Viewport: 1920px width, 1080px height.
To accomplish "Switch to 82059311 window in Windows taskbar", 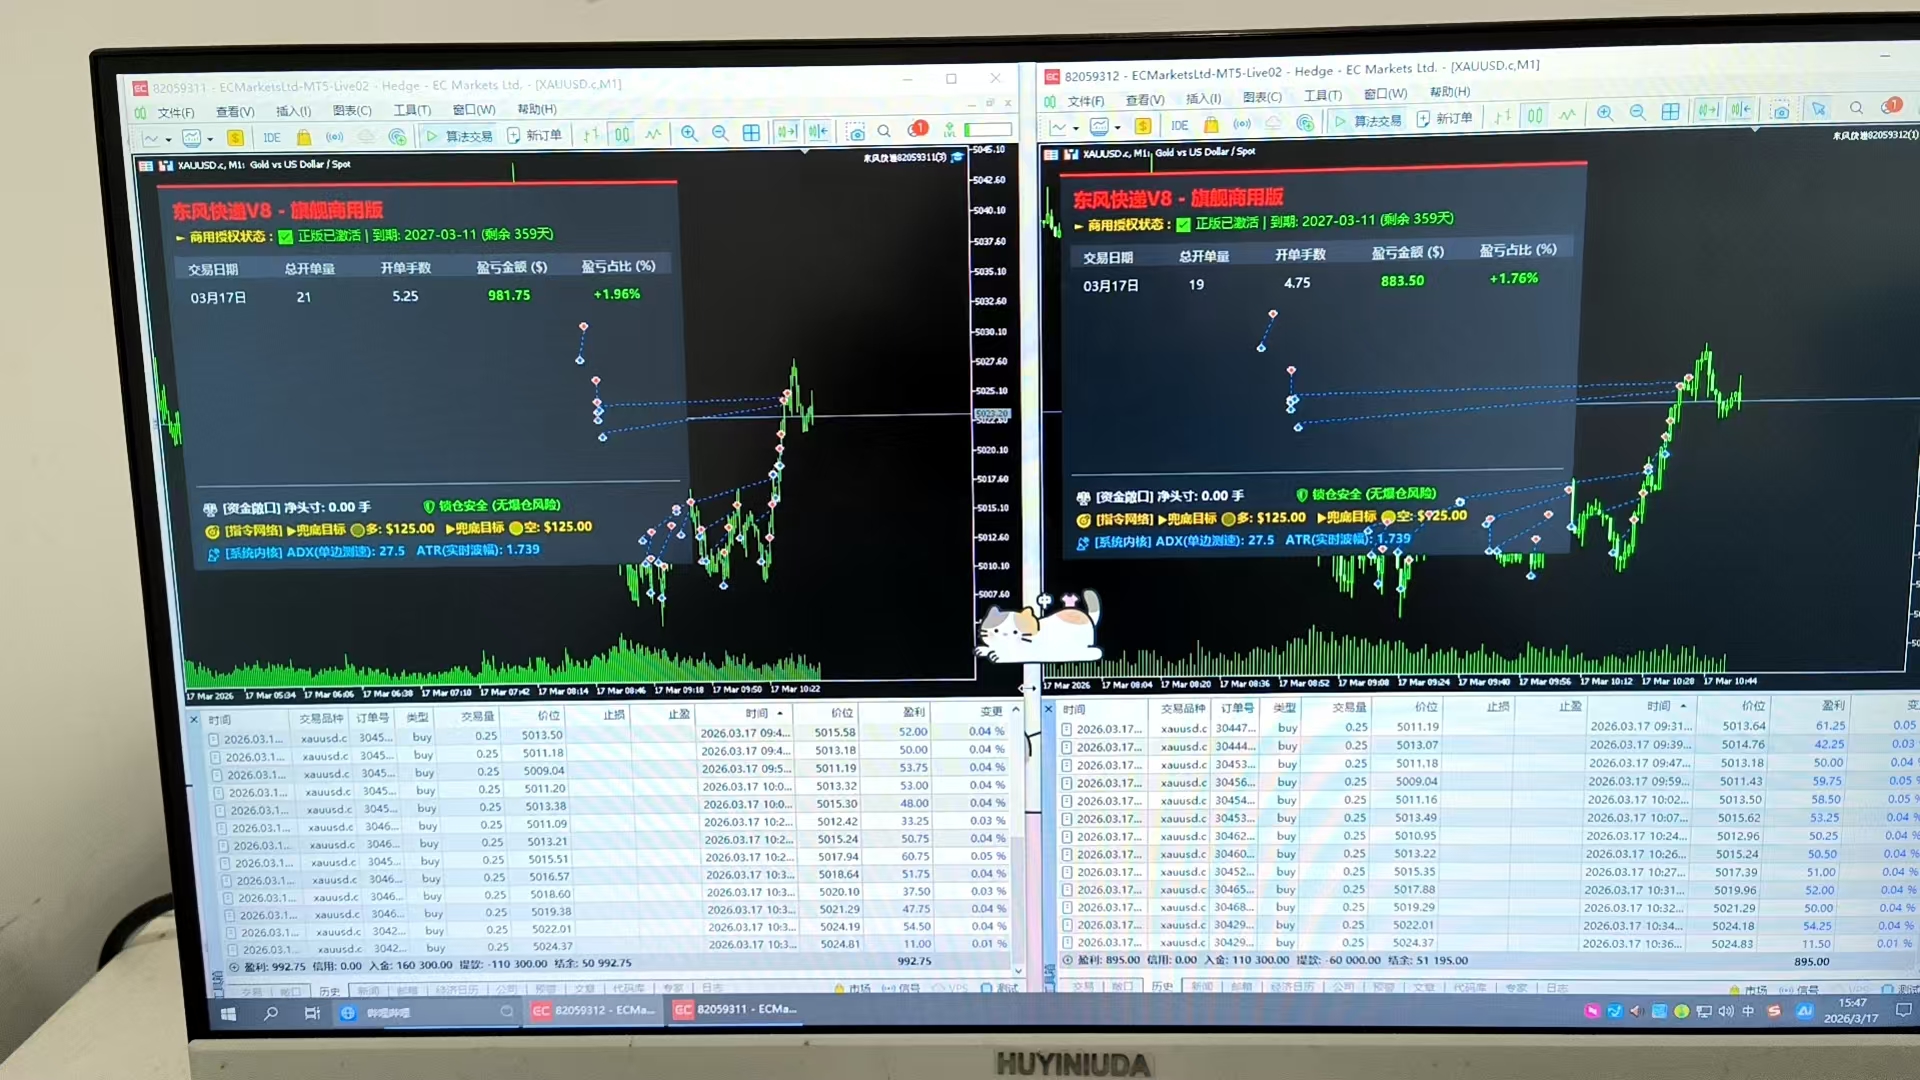I will click(737, 1010).
